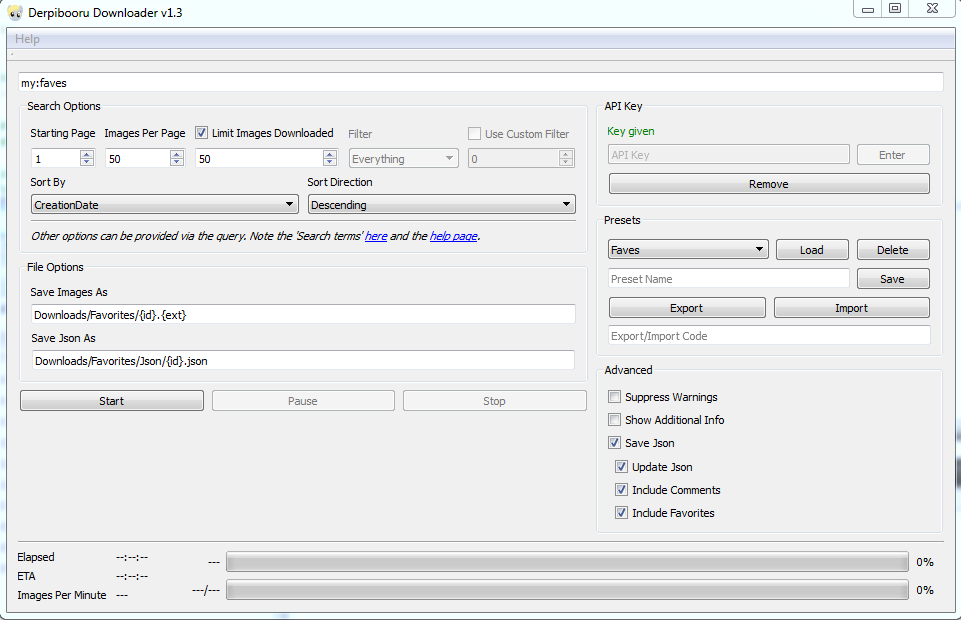Click the Images Per Minute label
This screenshot has width=961, height=620.
point(61,595)
